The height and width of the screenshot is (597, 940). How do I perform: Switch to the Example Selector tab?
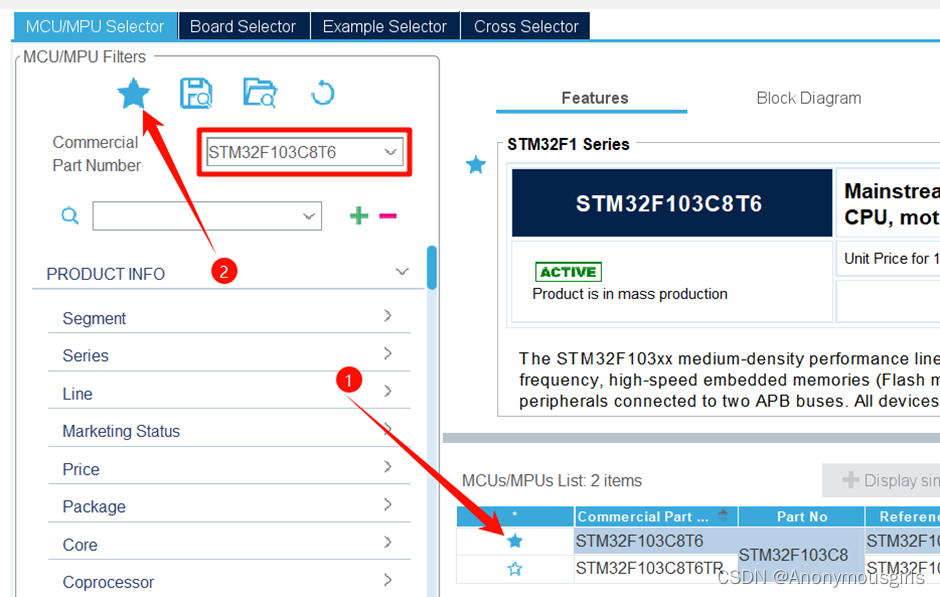click(x=385, y=26)
